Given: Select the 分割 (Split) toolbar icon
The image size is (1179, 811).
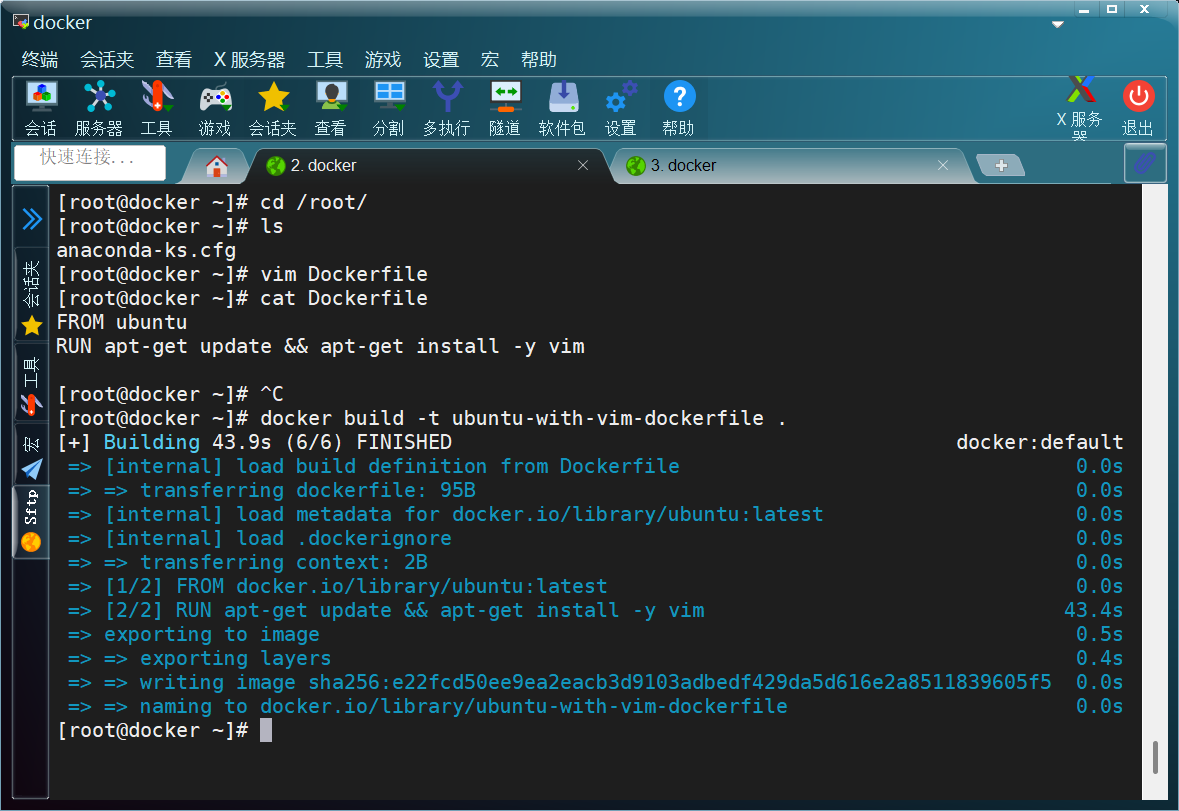Looking at the screenshot, I should click(389, 108).
